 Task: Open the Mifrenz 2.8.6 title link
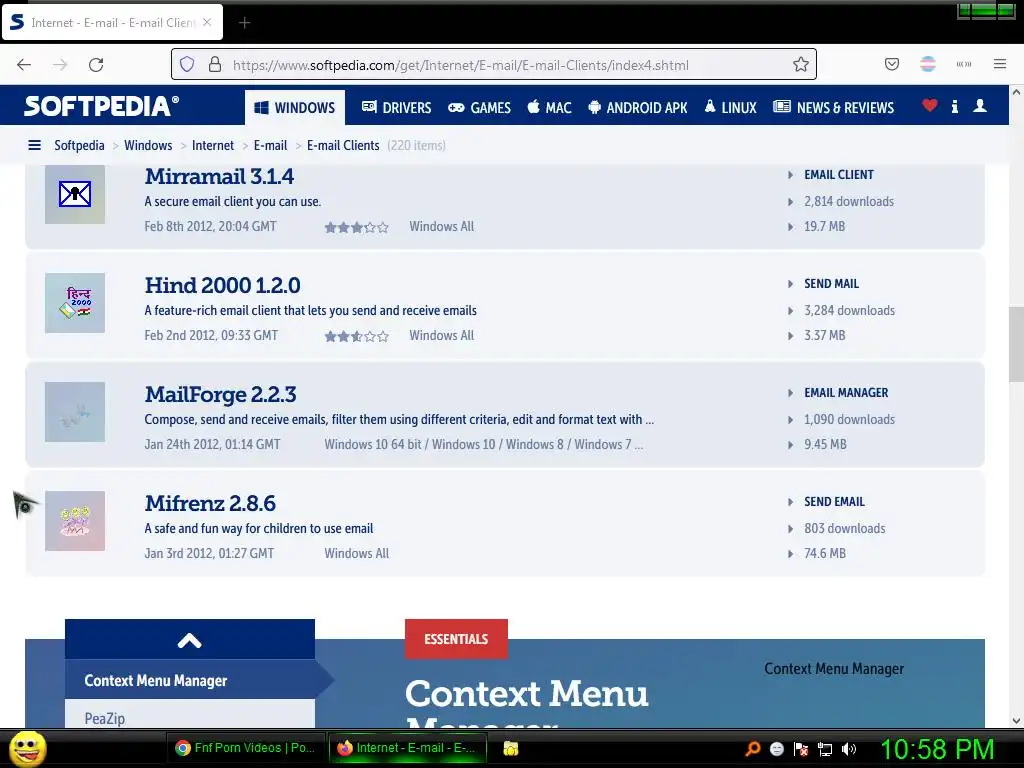point(210,504)
